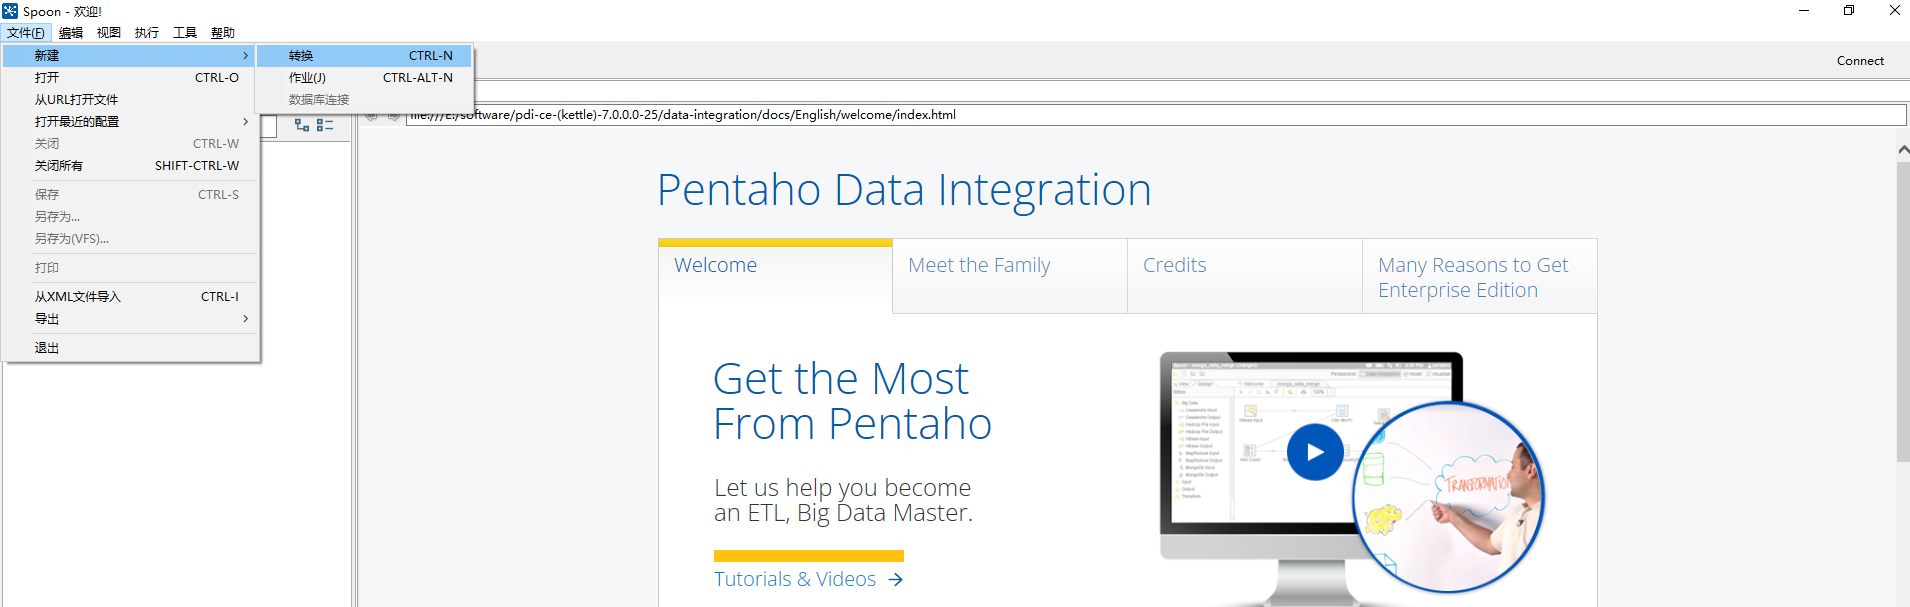
Task: Open the 编辑 menu
Action: (71, 33)
